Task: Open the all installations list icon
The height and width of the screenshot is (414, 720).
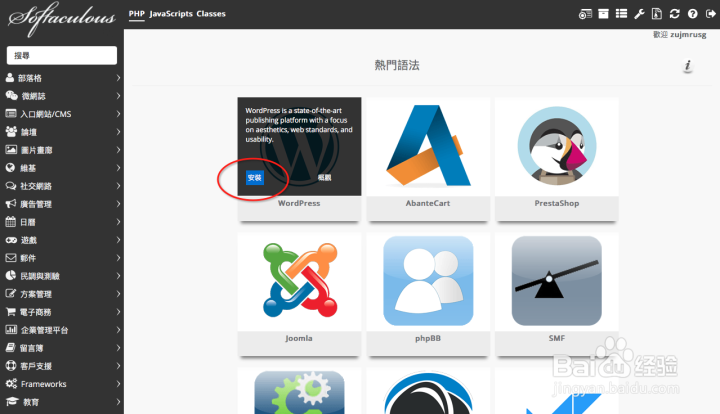Action: point(621,14)
